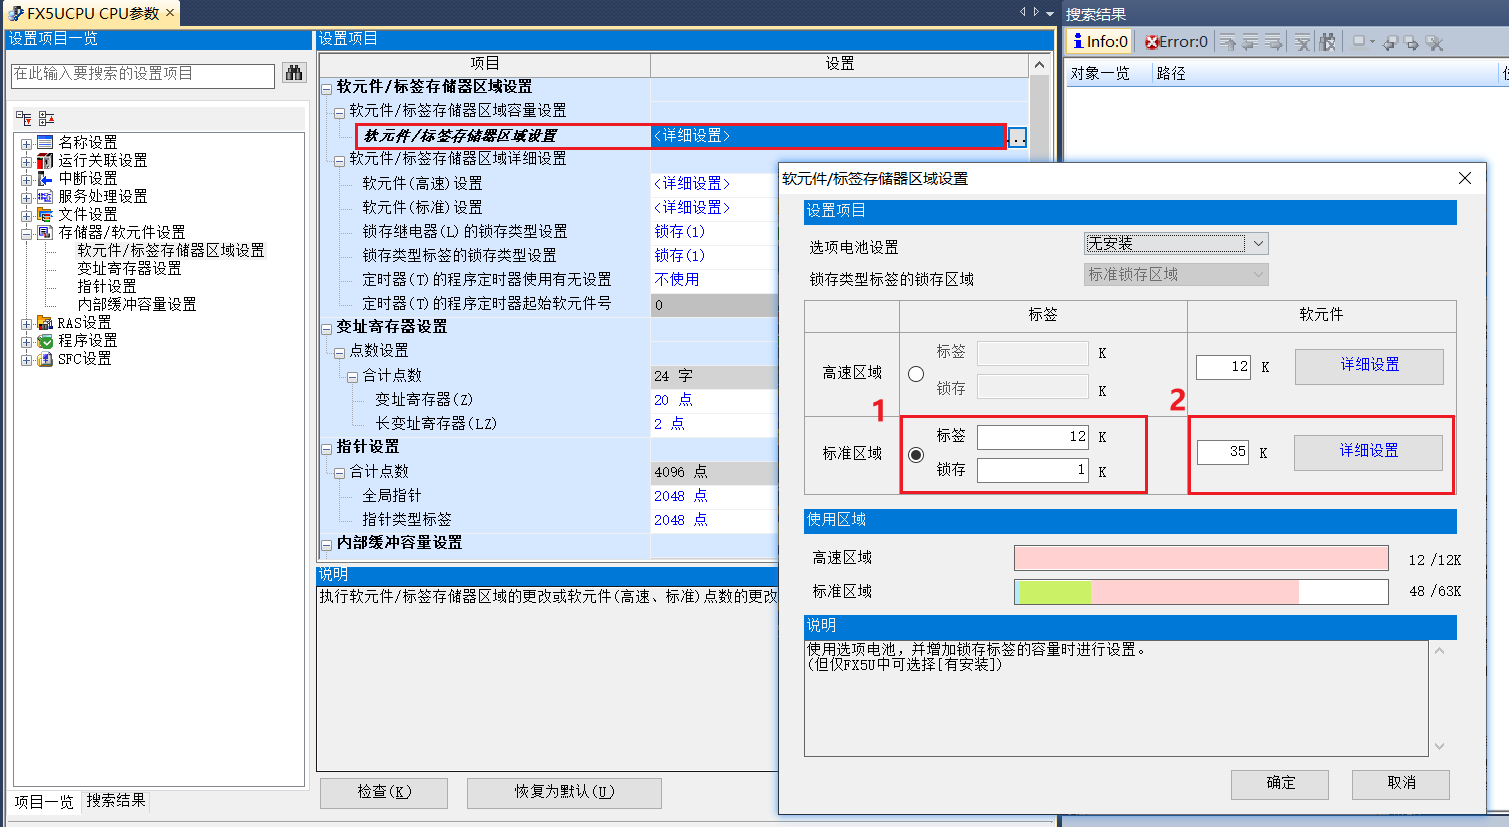Image resolution: width=1509 pixels, height=827 pixels.
Task: Toggle the Info:0 filter button
Action: point(1100,42)
